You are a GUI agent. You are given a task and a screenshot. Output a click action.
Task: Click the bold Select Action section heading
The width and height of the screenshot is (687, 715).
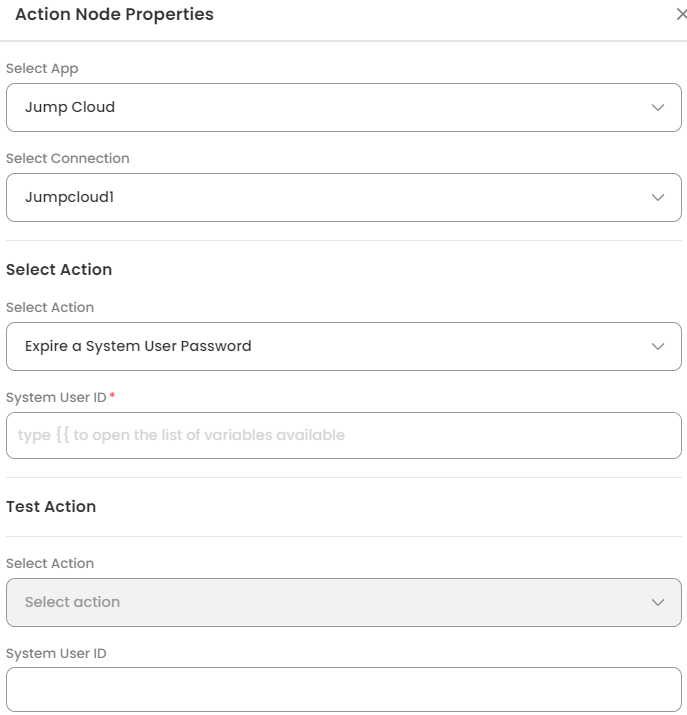pyautogui.click(x=59, y=270)
